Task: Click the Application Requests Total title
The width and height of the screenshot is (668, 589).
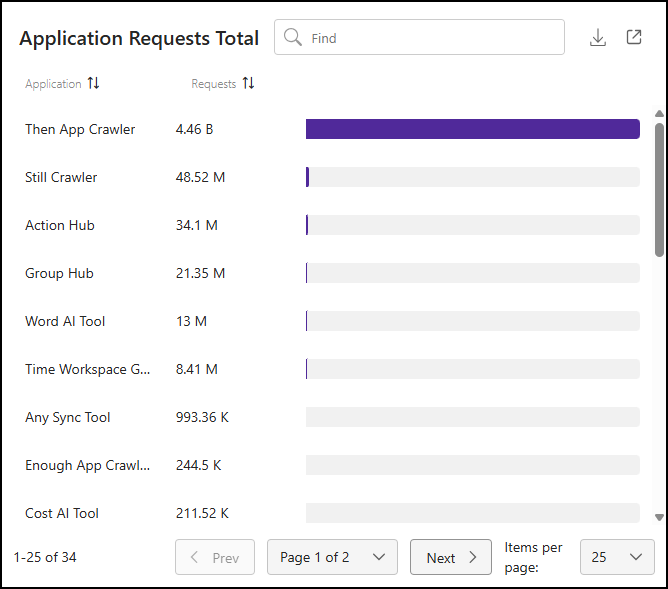Action: tap(139, 38)
